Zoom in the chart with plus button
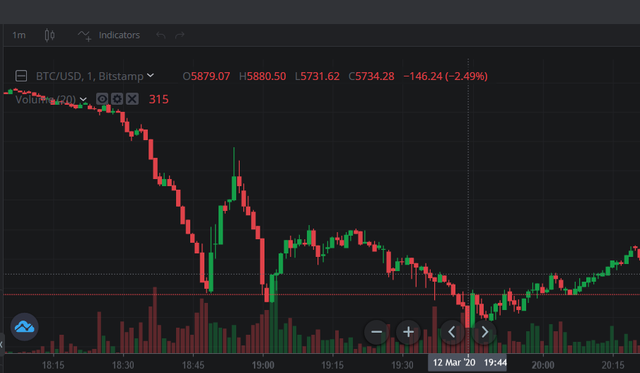Screen dimensions: 640x373 pos(408,332)
